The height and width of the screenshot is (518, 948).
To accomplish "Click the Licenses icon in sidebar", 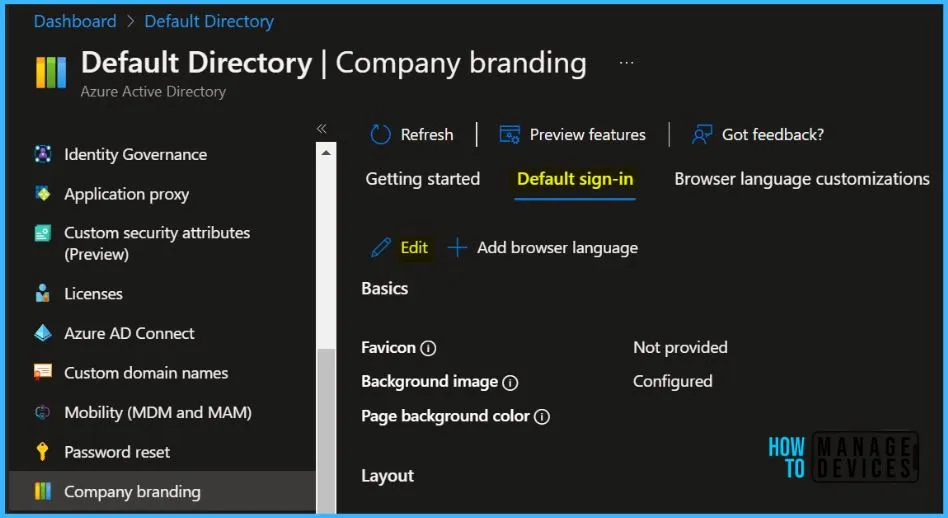I will tap(42, 293).
